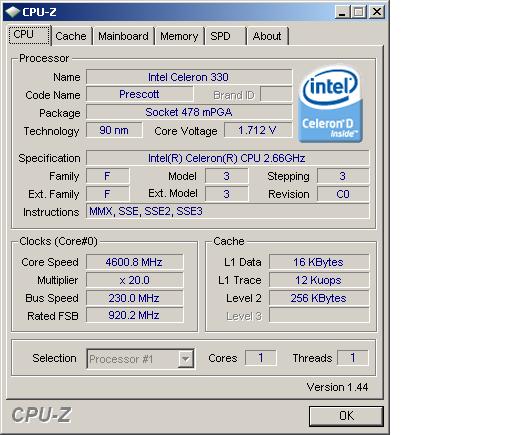Viewport: 512px width, 435px height.
Task: Click the Version 1.44 label
Action: [x=337, y=387]
